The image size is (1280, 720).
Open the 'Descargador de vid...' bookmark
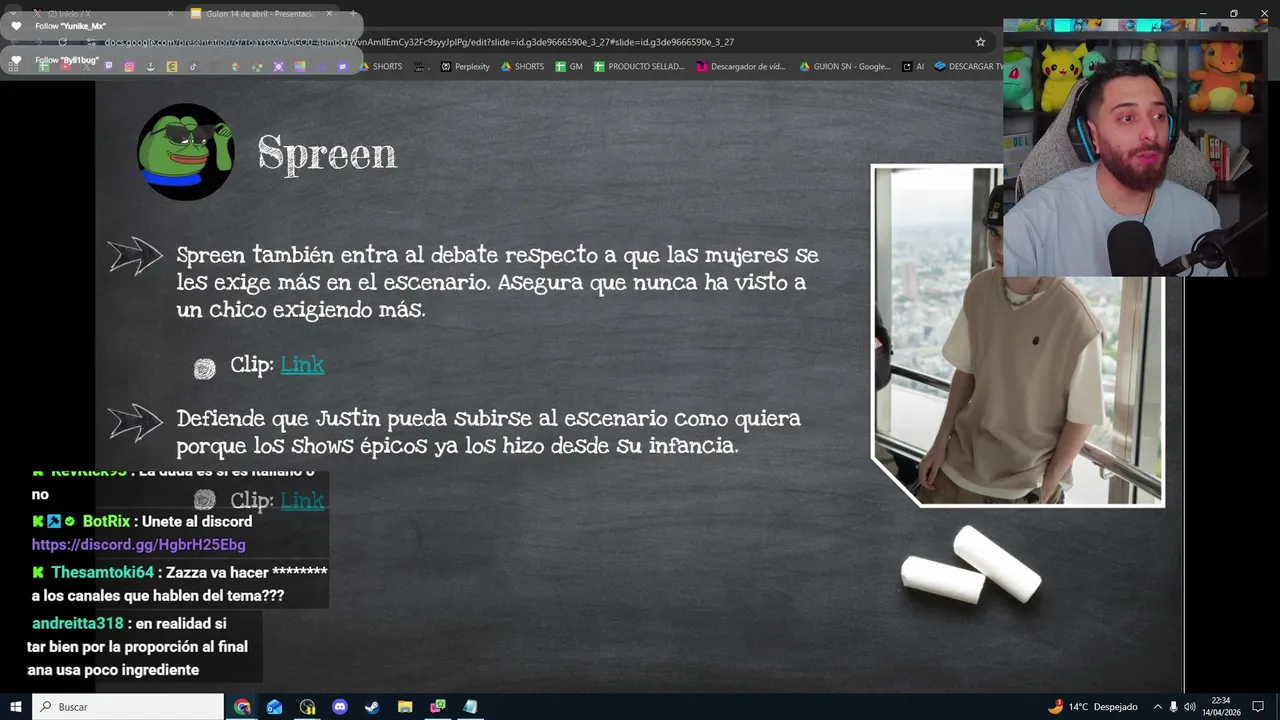[x=741, y=67]
